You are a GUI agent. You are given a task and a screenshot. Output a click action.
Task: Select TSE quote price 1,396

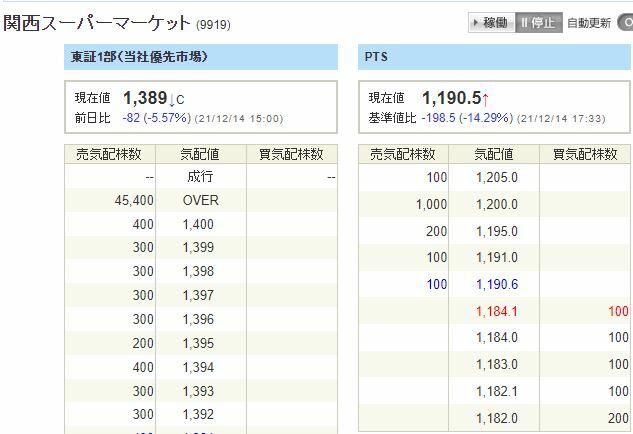(198, 319)
